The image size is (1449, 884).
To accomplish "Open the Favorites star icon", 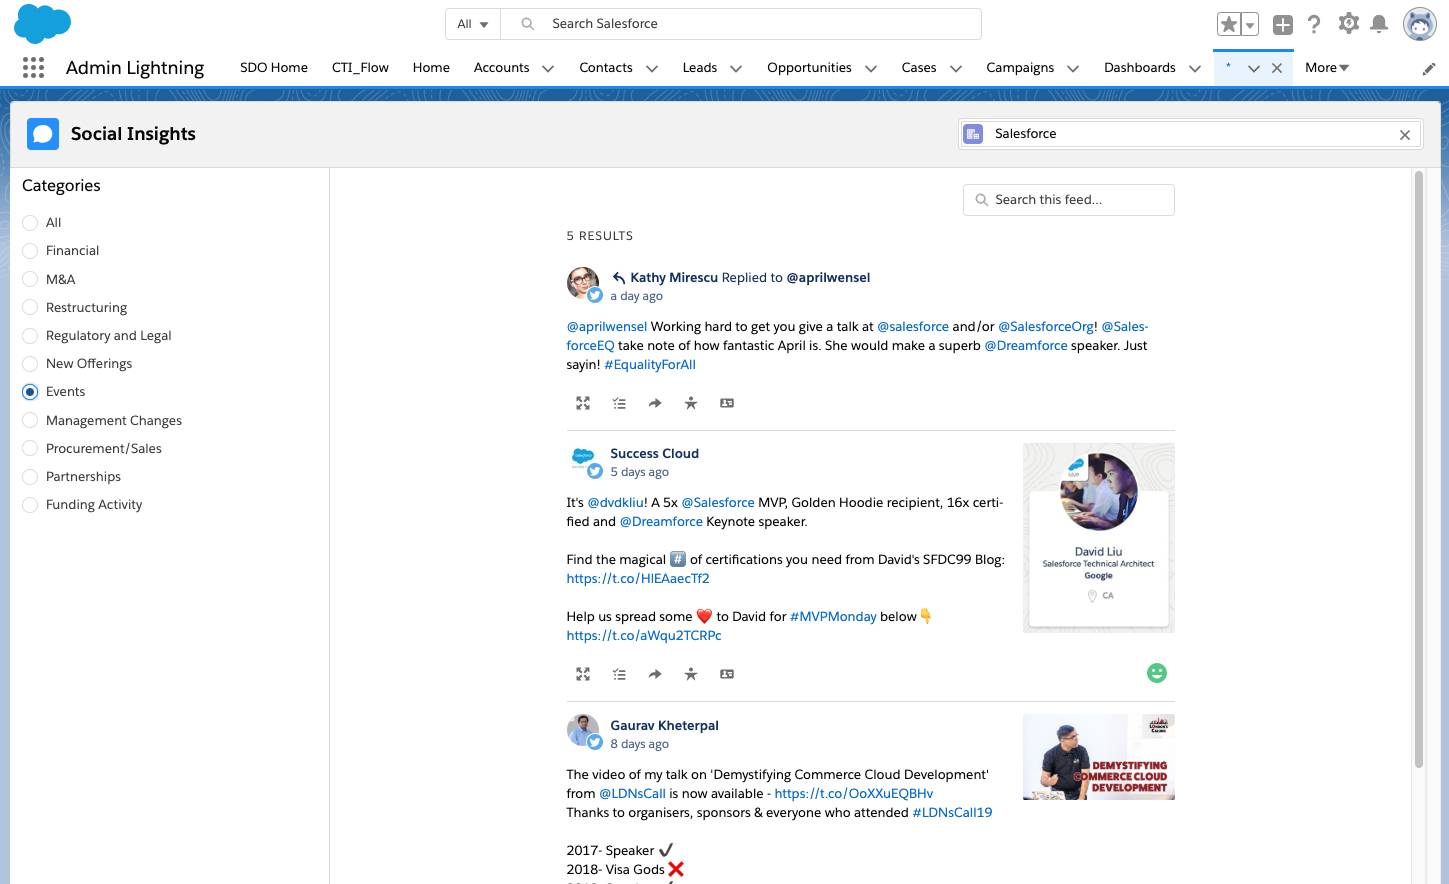I will click(1229, 24).
